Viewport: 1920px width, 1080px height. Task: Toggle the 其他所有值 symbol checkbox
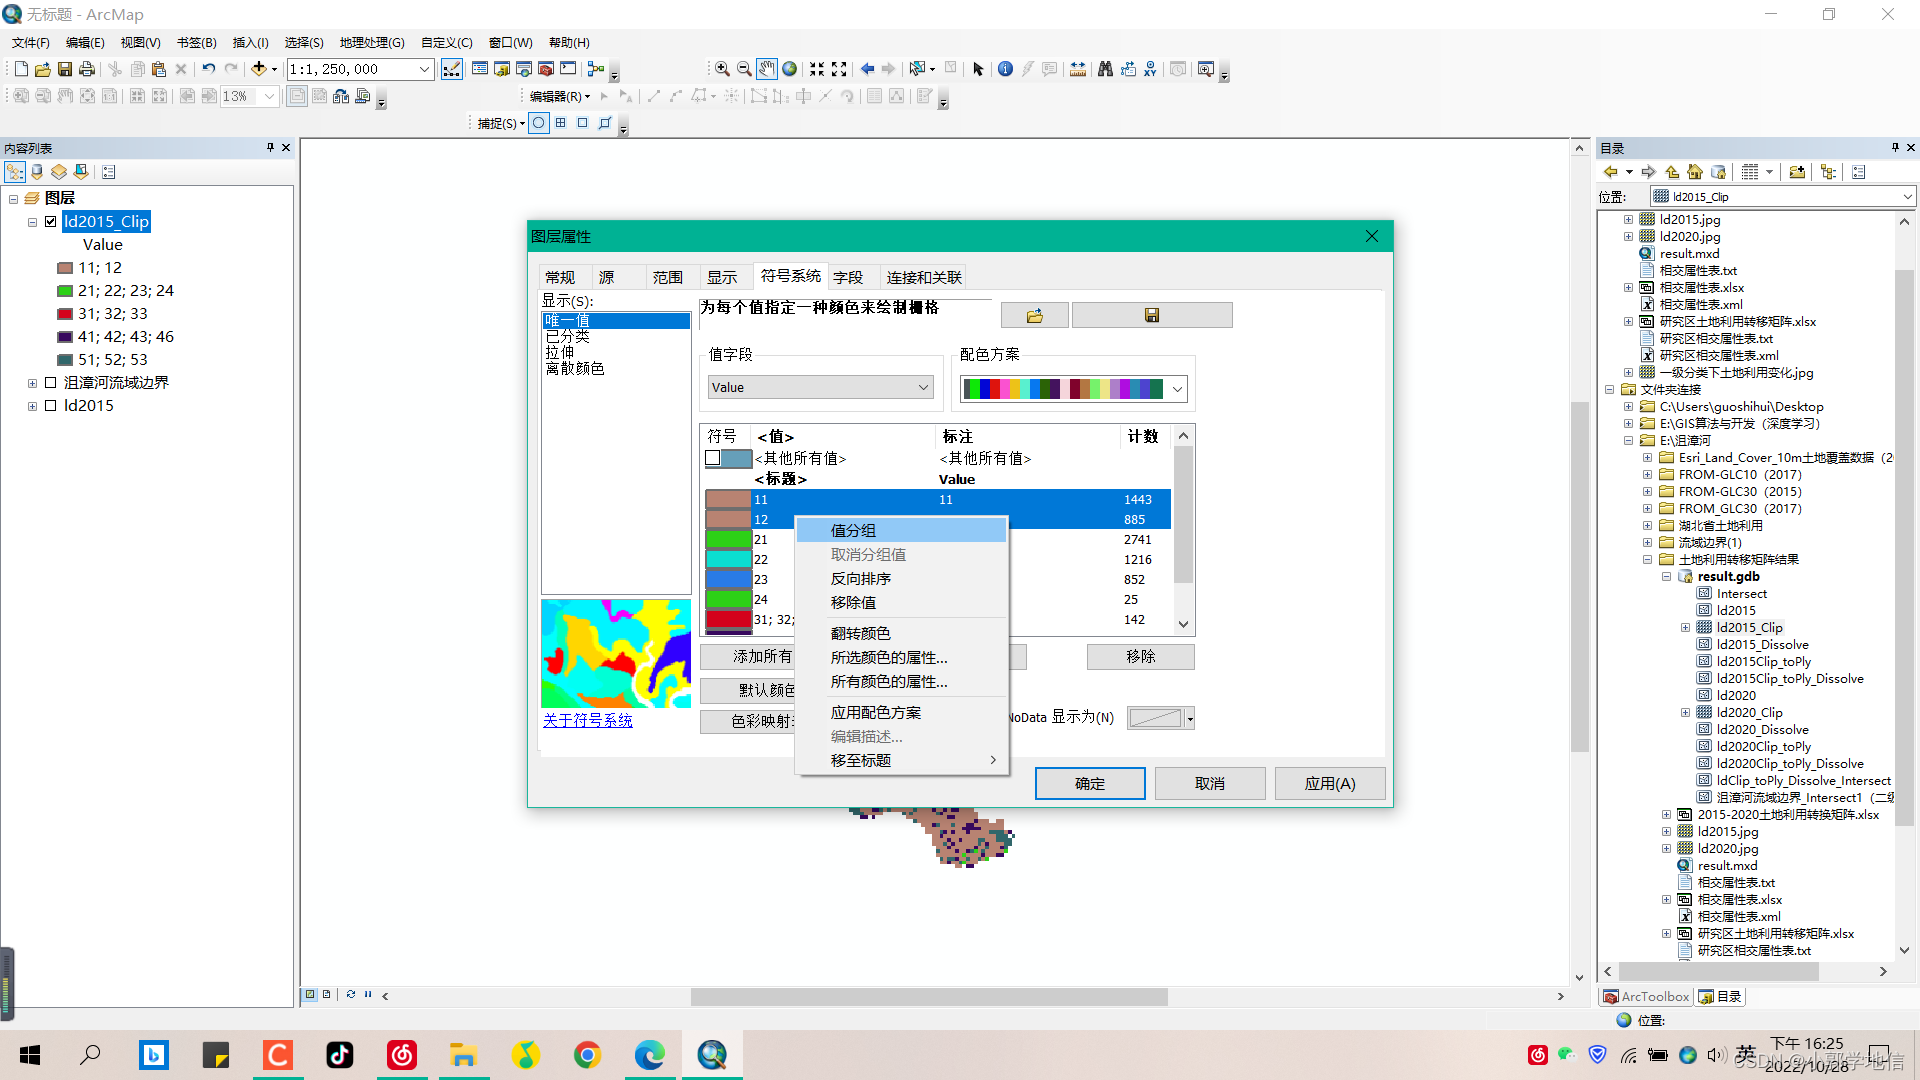tap(713, 459)
